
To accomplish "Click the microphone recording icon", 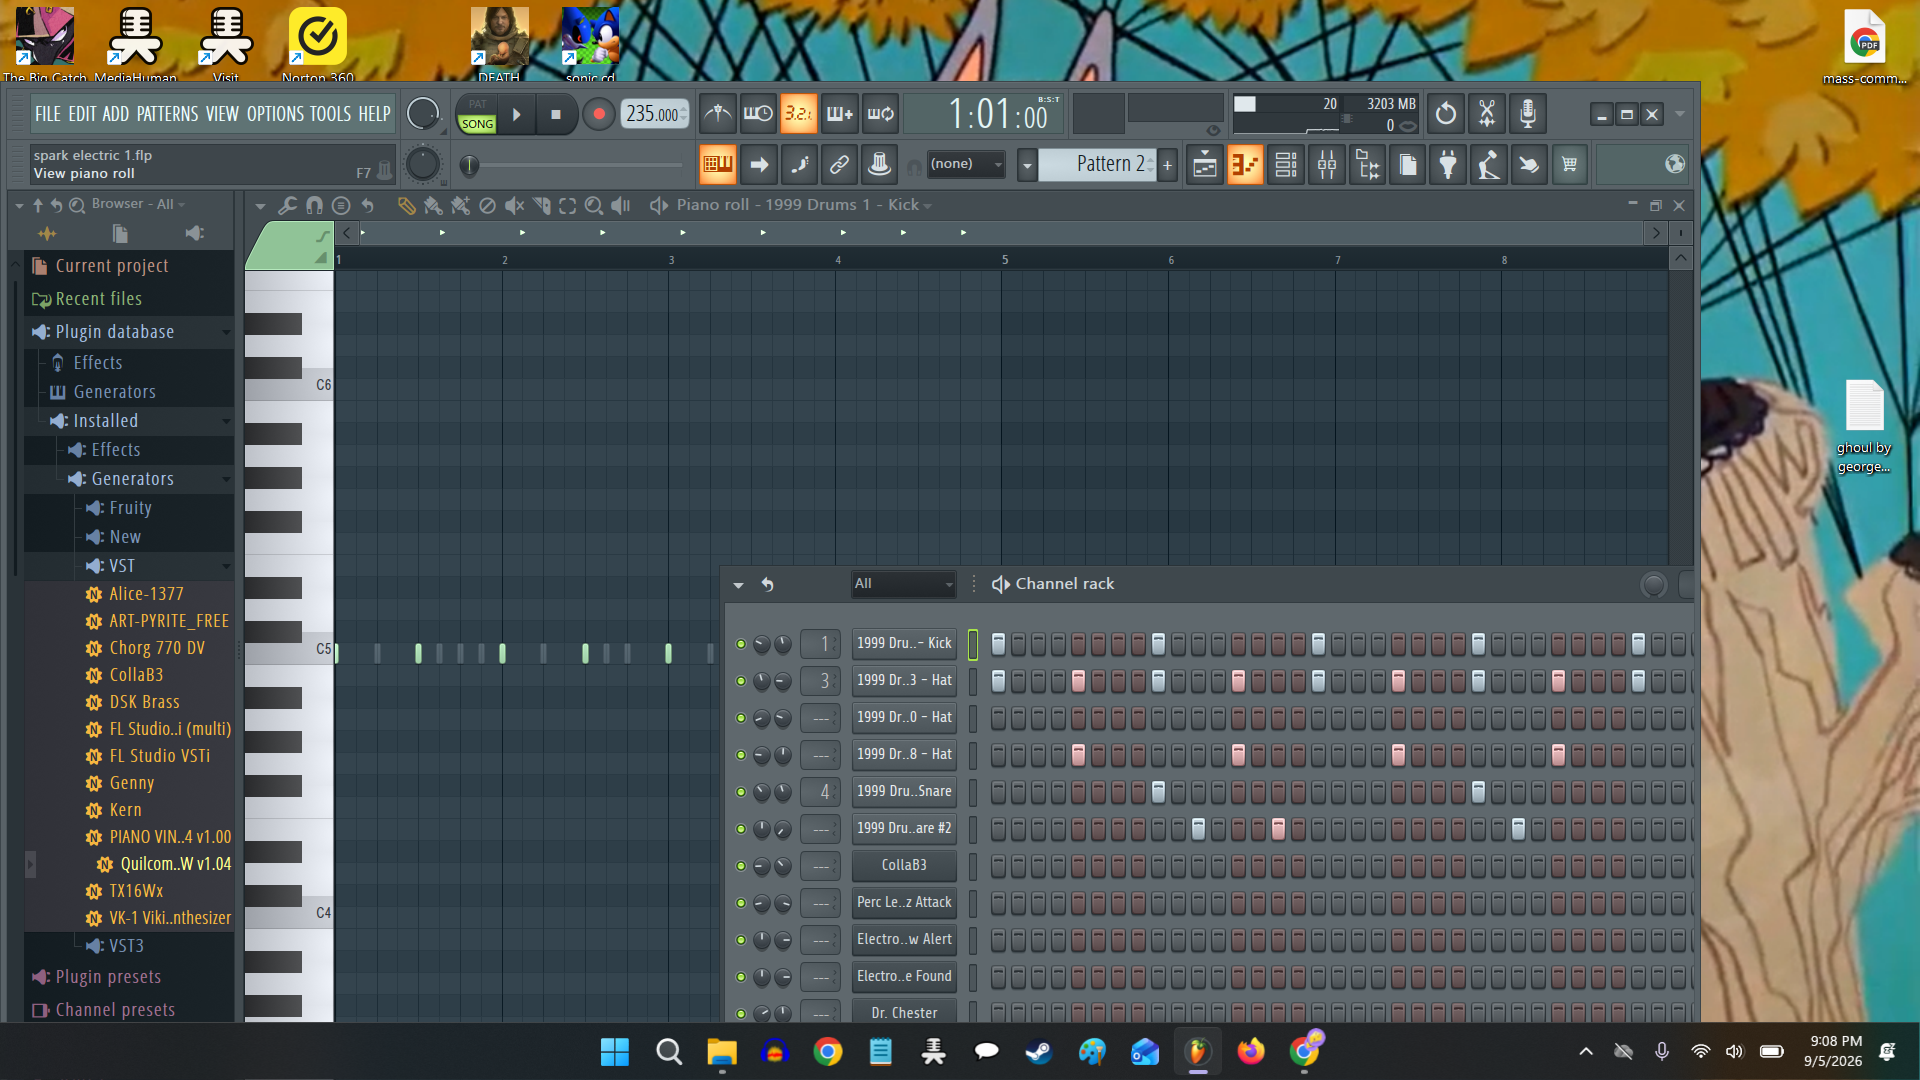I will pyautogui.click(x=1527, y=114).
